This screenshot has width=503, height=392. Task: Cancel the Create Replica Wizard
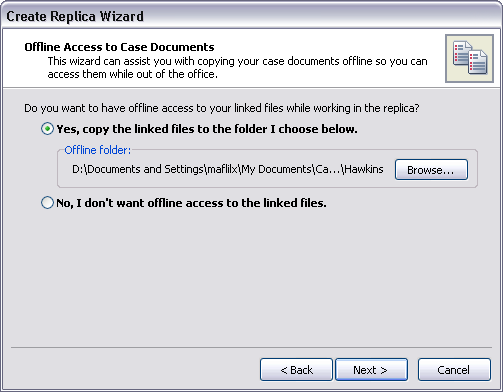click(x=454, y=370)
